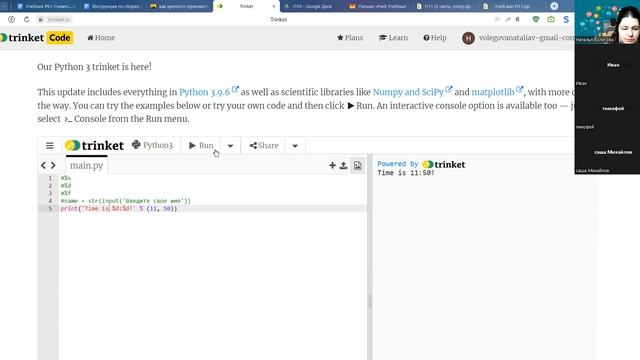640x360 pixels.
Task: Click the trinket logo in the editor toolbar
Action: point(94,145)
